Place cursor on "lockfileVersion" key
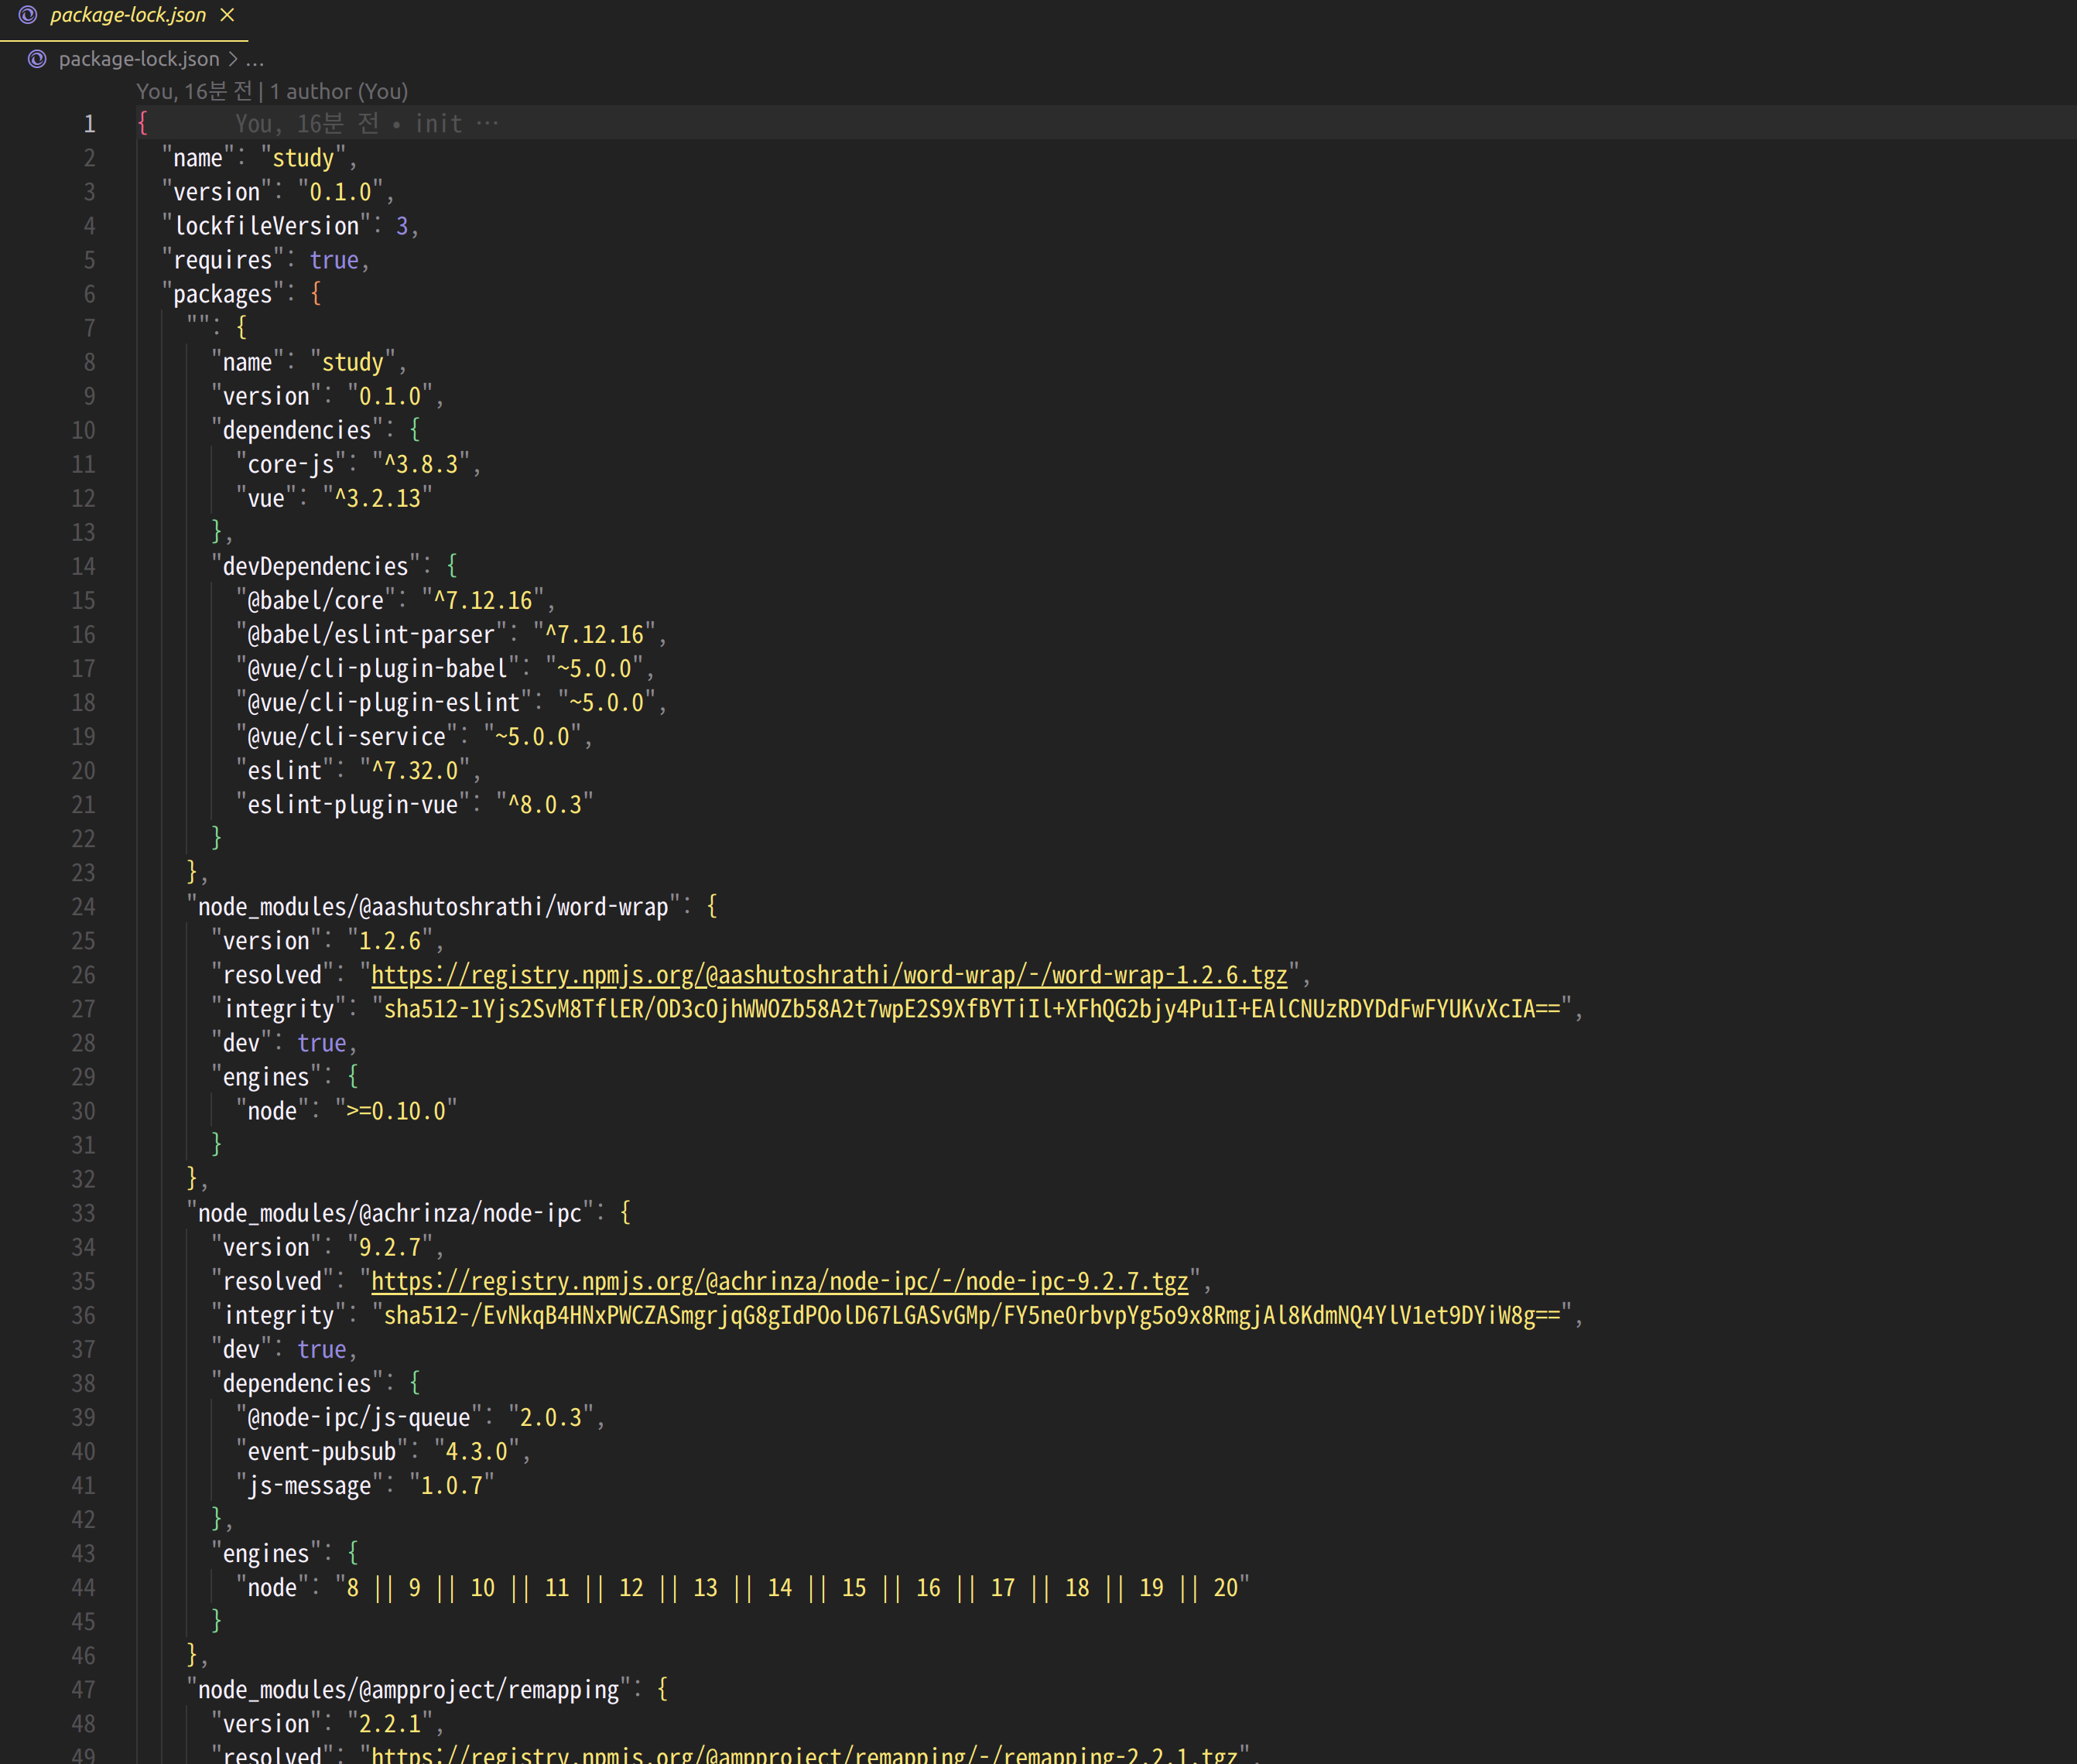The height and width of the screenshot is (1764, 2077). click(x=266, y=226)
